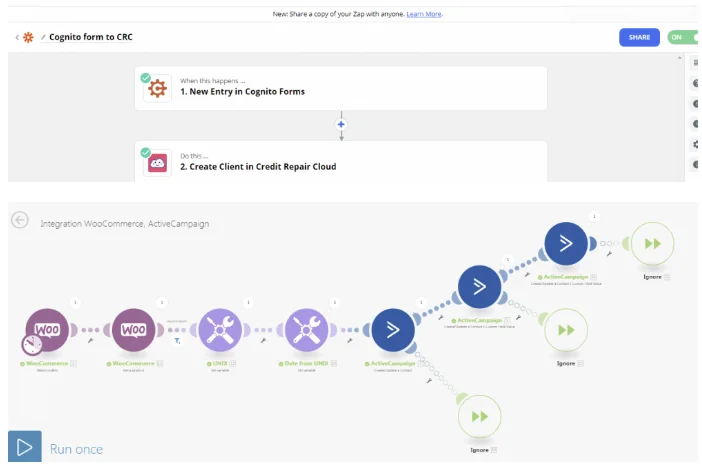Click the first ActiveCampaign module after Date from UNIX

[x=392, y=329]
